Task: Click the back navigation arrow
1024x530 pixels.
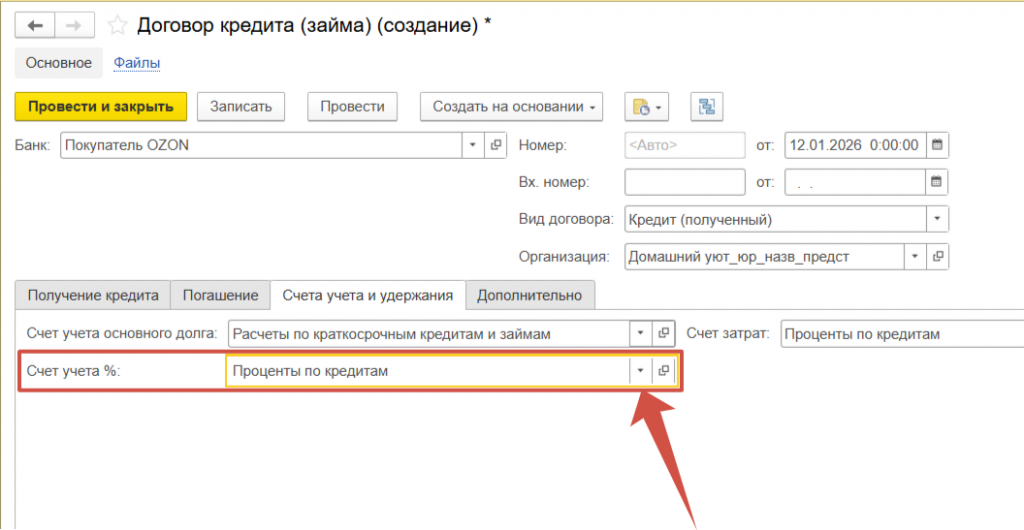Action: pos(35,25)
